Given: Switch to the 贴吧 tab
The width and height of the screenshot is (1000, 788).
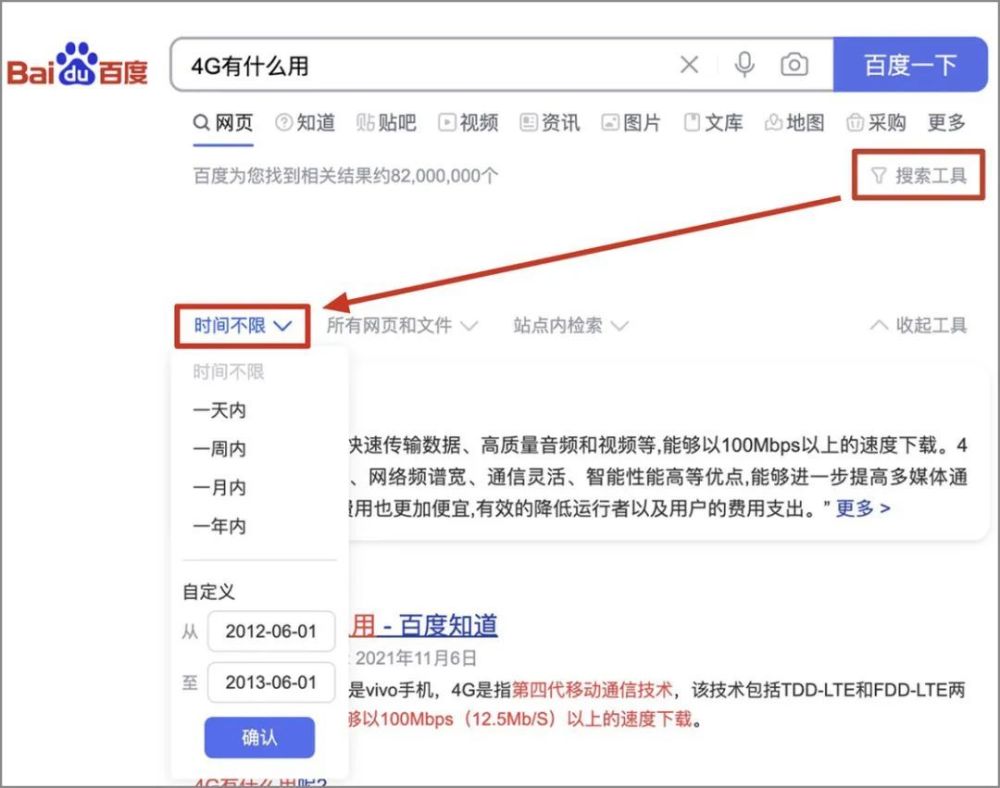Looking at the screenshot, I should click(386, 122).
